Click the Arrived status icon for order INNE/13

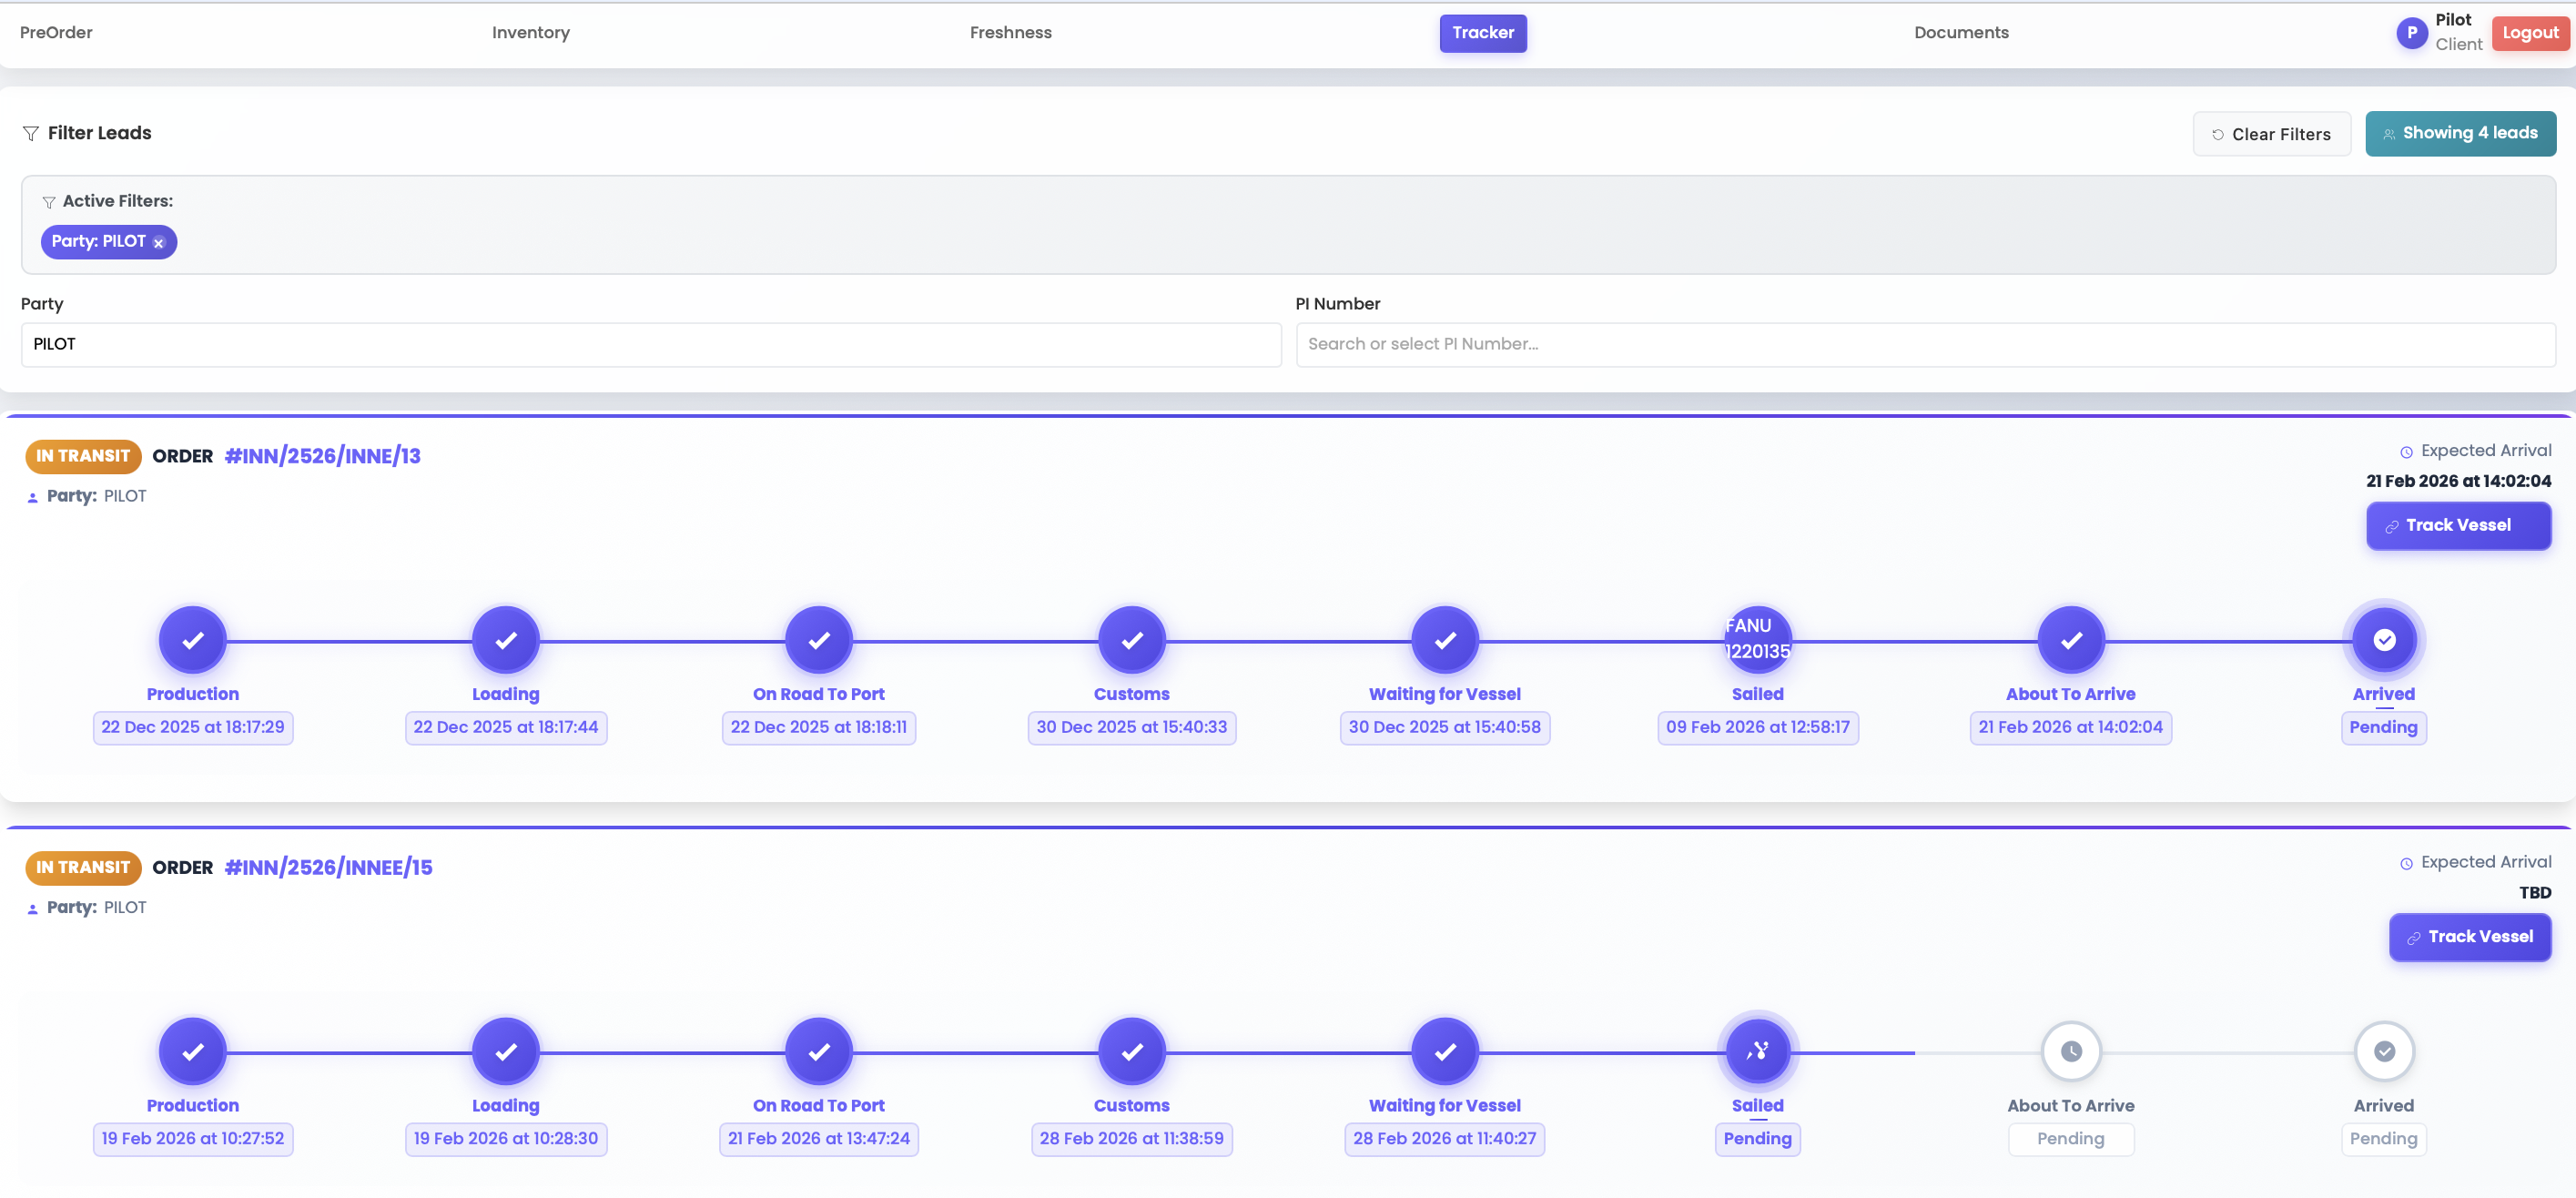[2383, 640]
